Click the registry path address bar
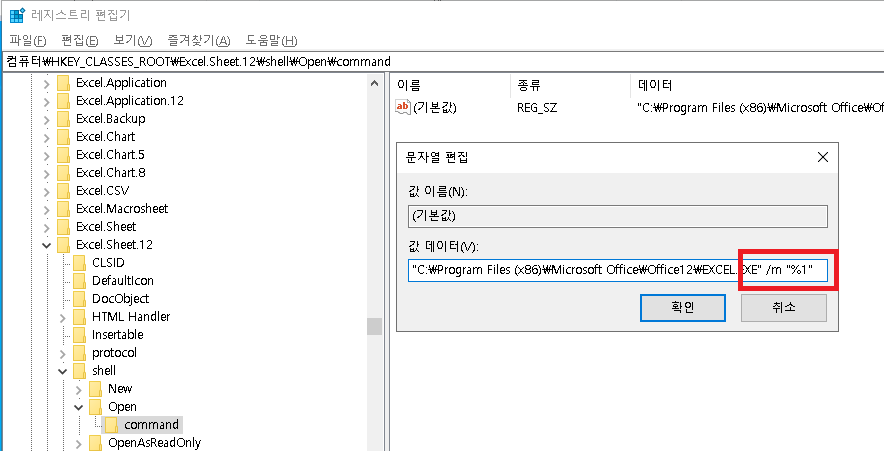The image size is (884, 451). click(442, 61)
